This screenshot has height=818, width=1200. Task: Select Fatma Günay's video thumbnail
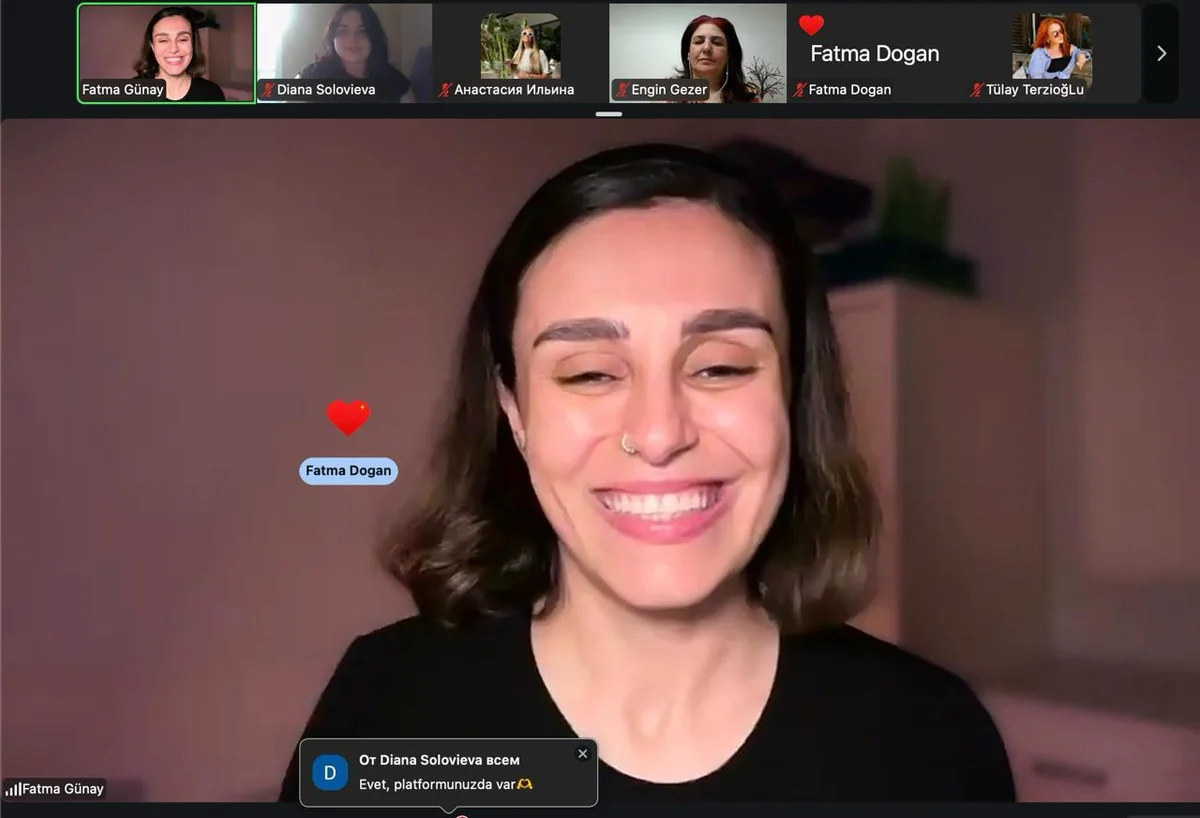166,53
